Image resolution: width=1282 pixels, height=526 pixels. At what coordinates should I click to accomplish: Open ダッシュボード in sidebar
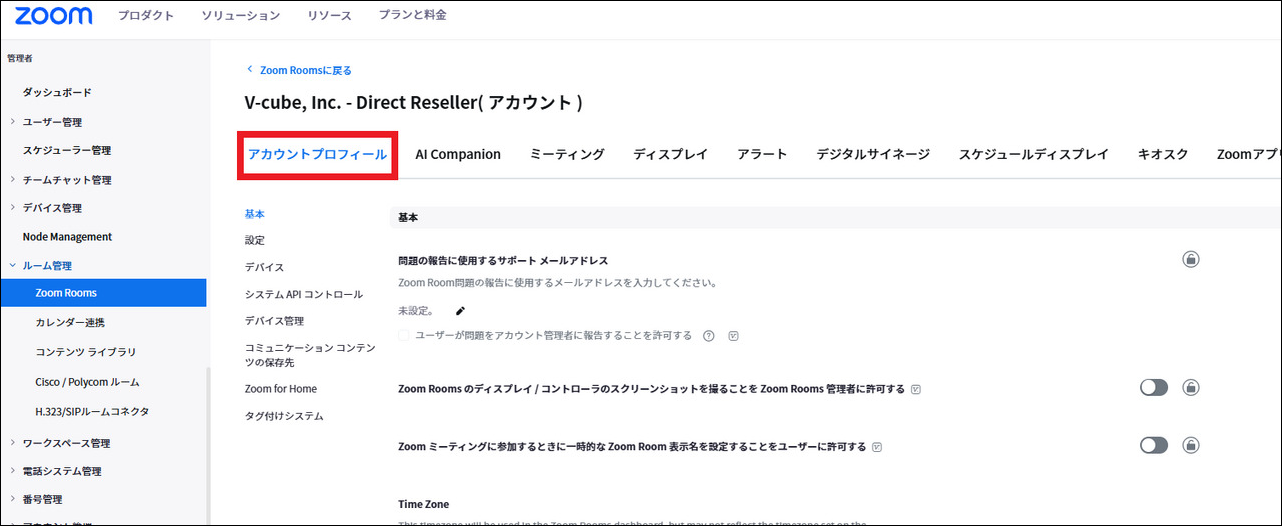[x=57, y=92]
